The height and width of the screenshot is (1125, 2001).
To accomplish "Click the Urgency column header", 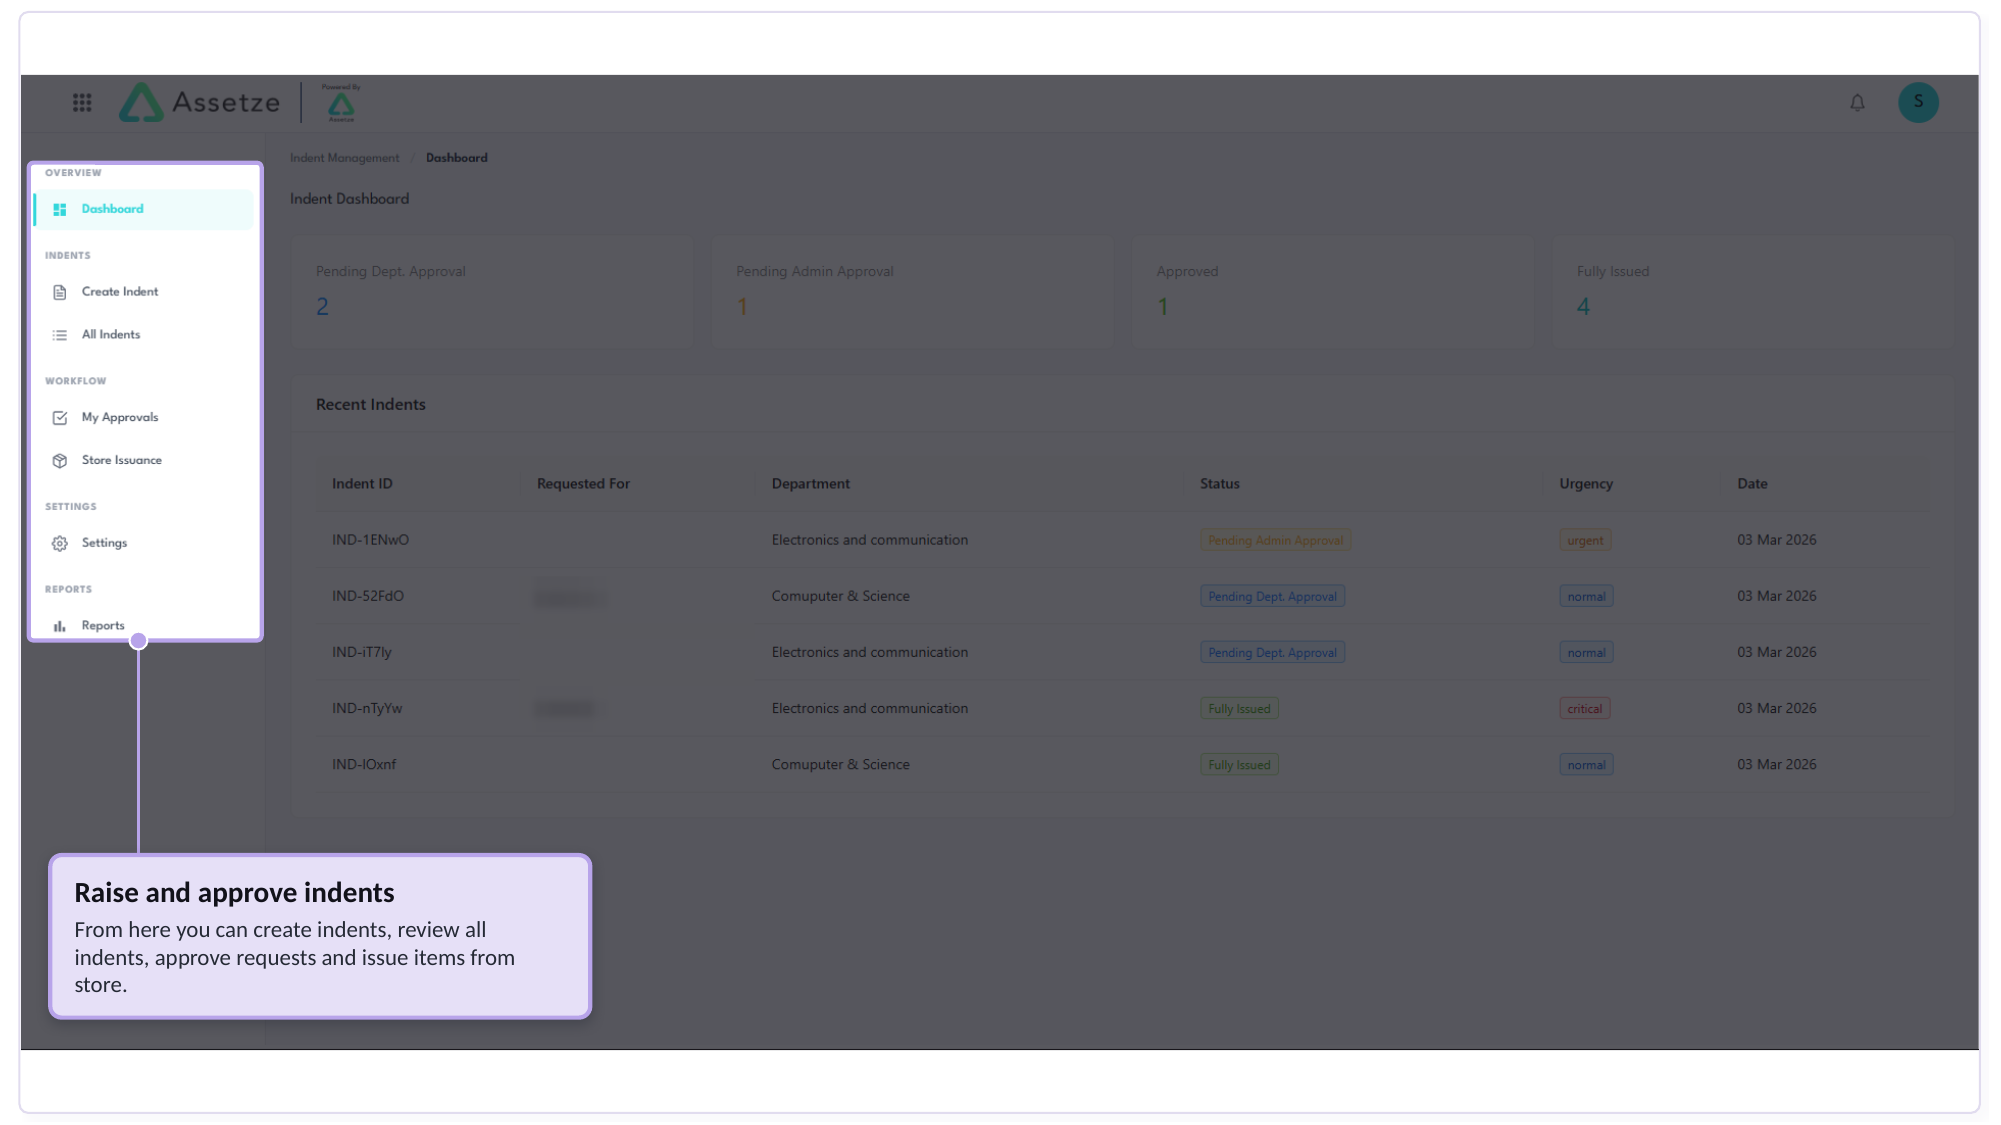I will coord(1586,484).
